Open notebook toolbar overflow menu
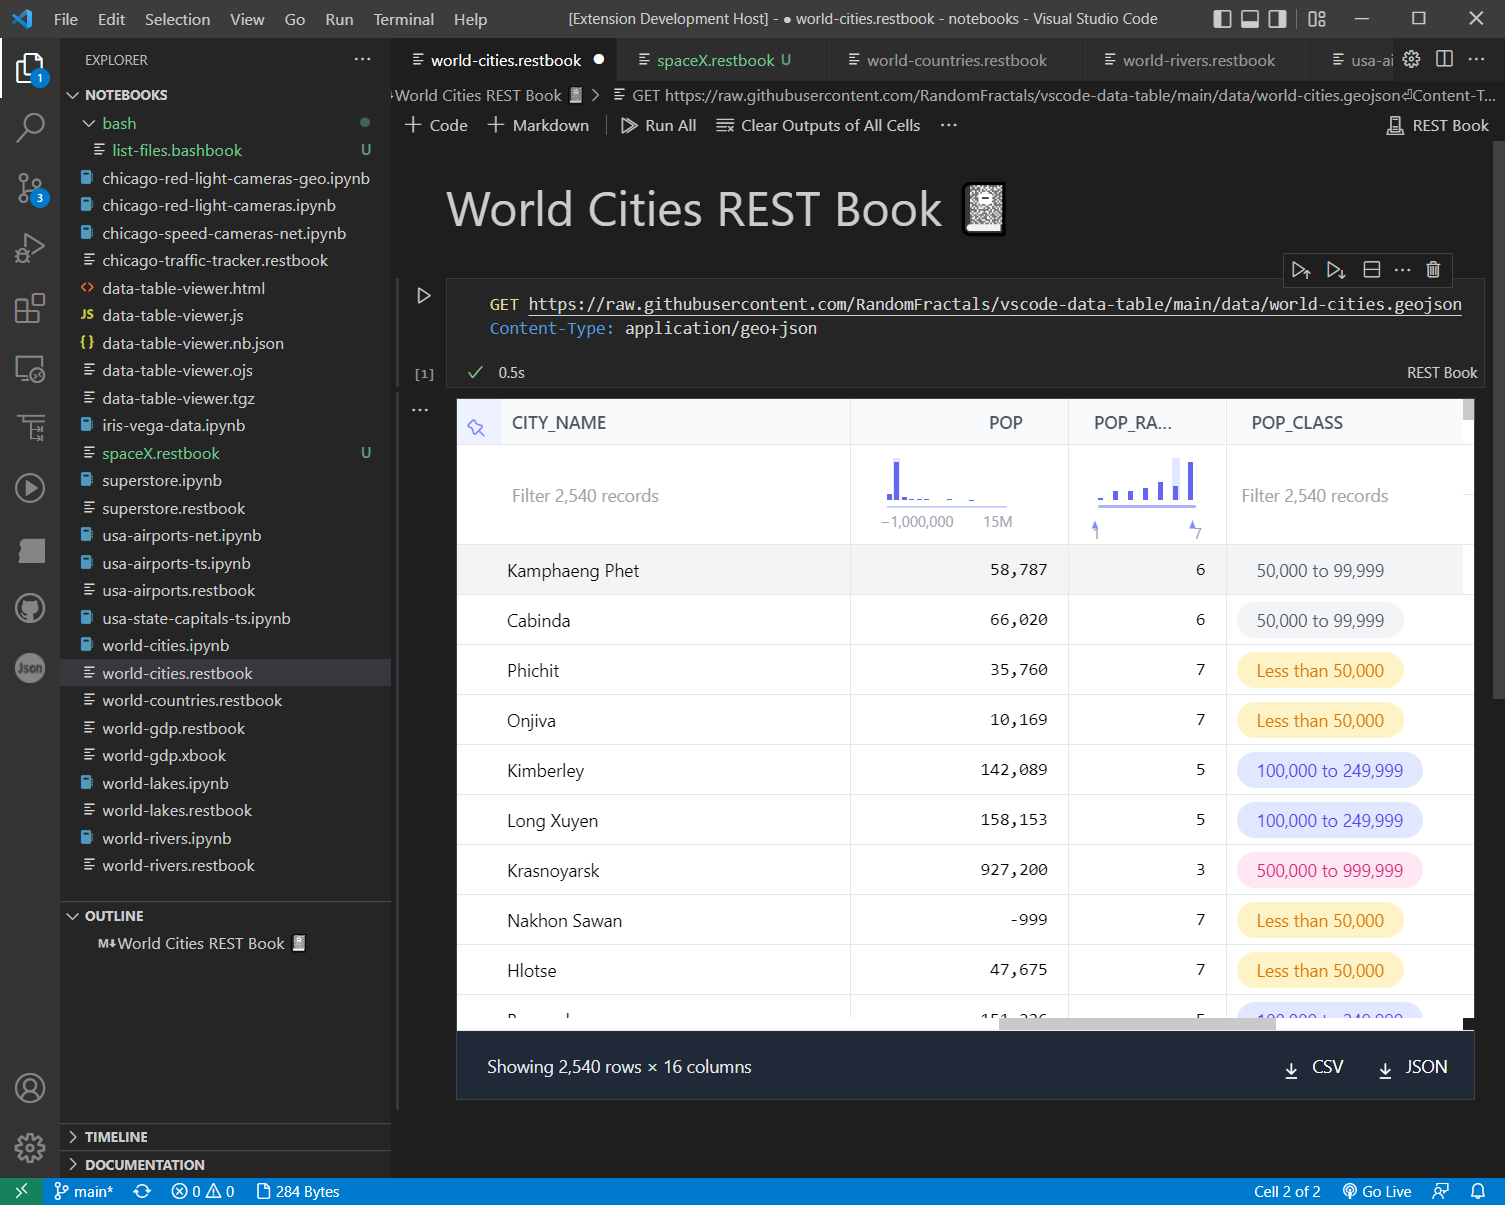Image resolution: width=1505 pixels, height=1205 pixels. [x=949, y=125]
